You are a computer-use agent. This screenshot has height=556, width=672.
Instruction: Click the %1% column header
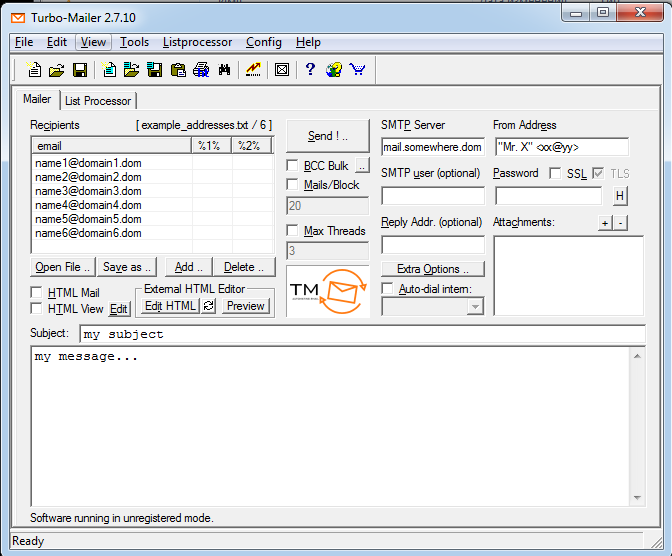click(211, 146)
